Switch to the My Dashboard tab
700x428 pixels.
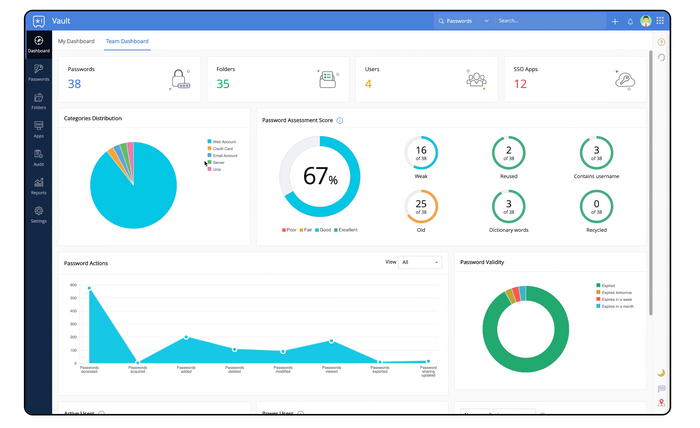(x=76, y=41)
